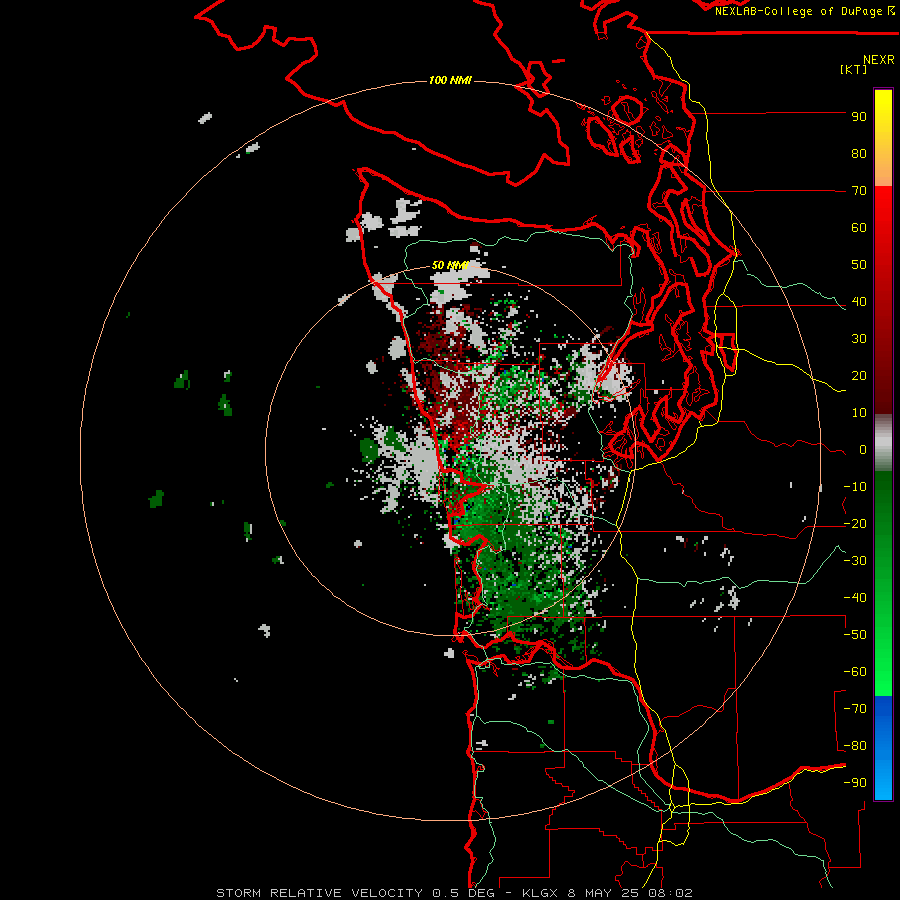Click the 30 value on velocity scale
The height and width of the screenshot is (900, 900).
(859, 339)
